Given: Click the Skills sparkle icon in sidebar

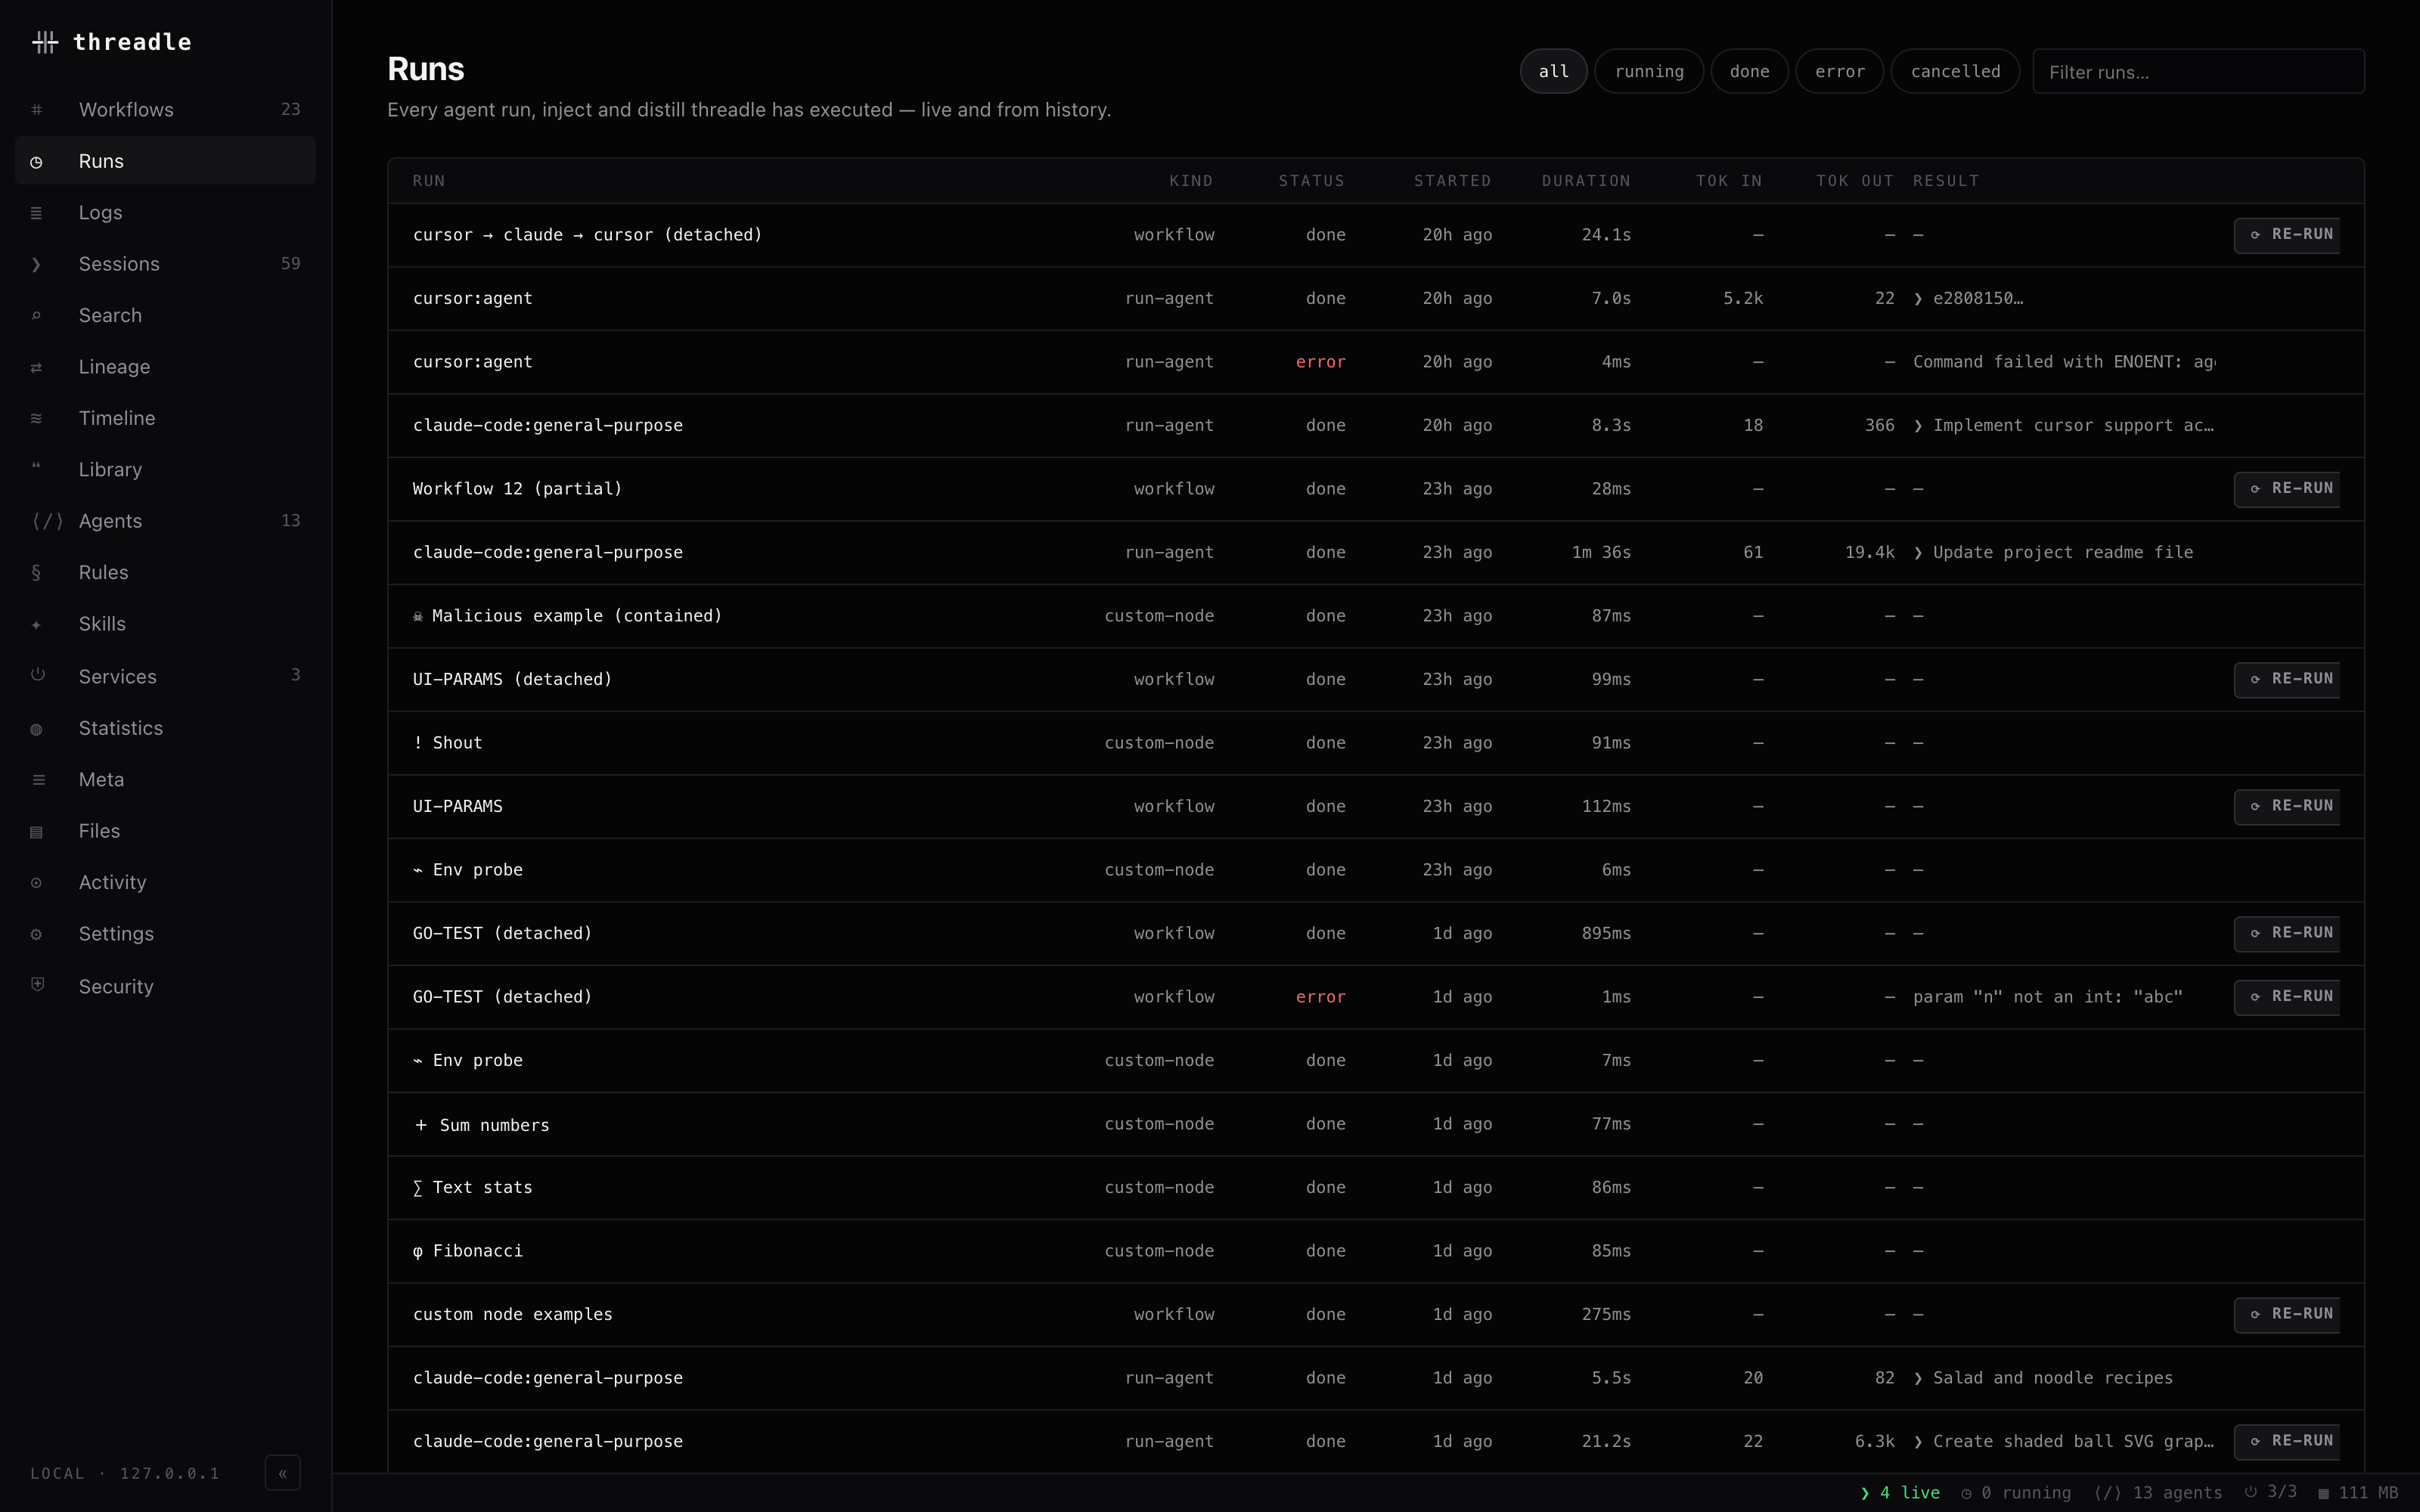Looking at the screenshot, I should pyautogui.click(x=37, y=625).
